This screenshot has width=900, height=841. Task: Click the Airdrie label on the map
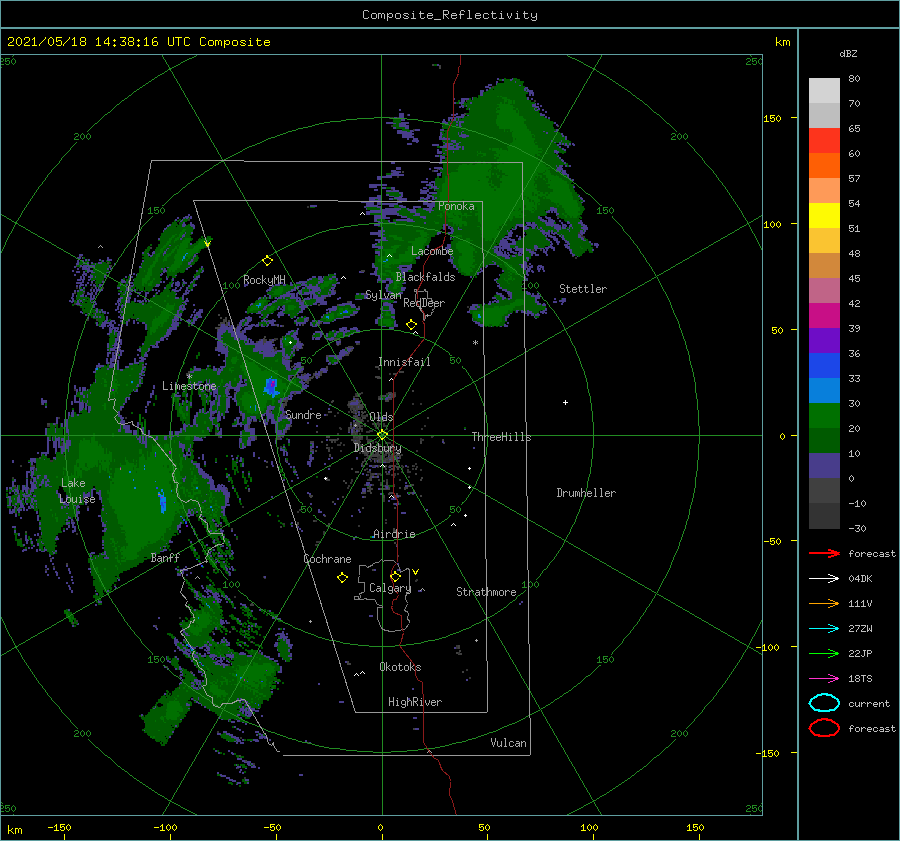[x=394, y=534]
